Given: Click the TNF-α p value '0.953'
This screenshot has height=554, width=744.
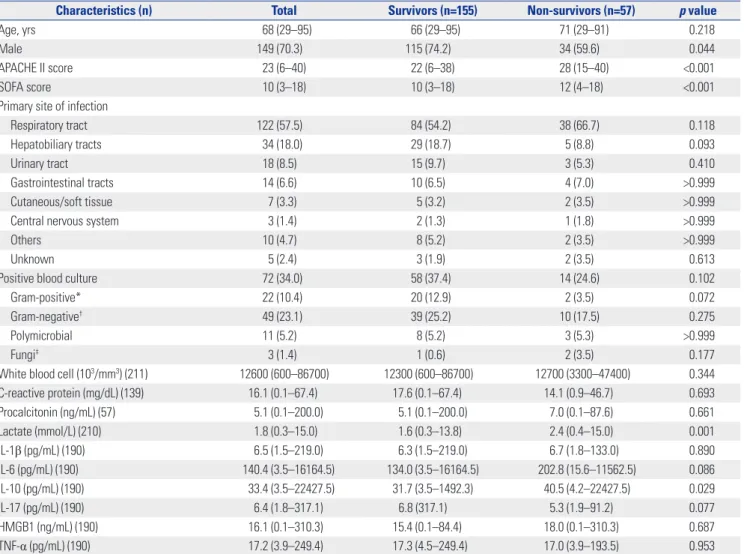Looking at the screenshot, I should (x=702, y=546).
